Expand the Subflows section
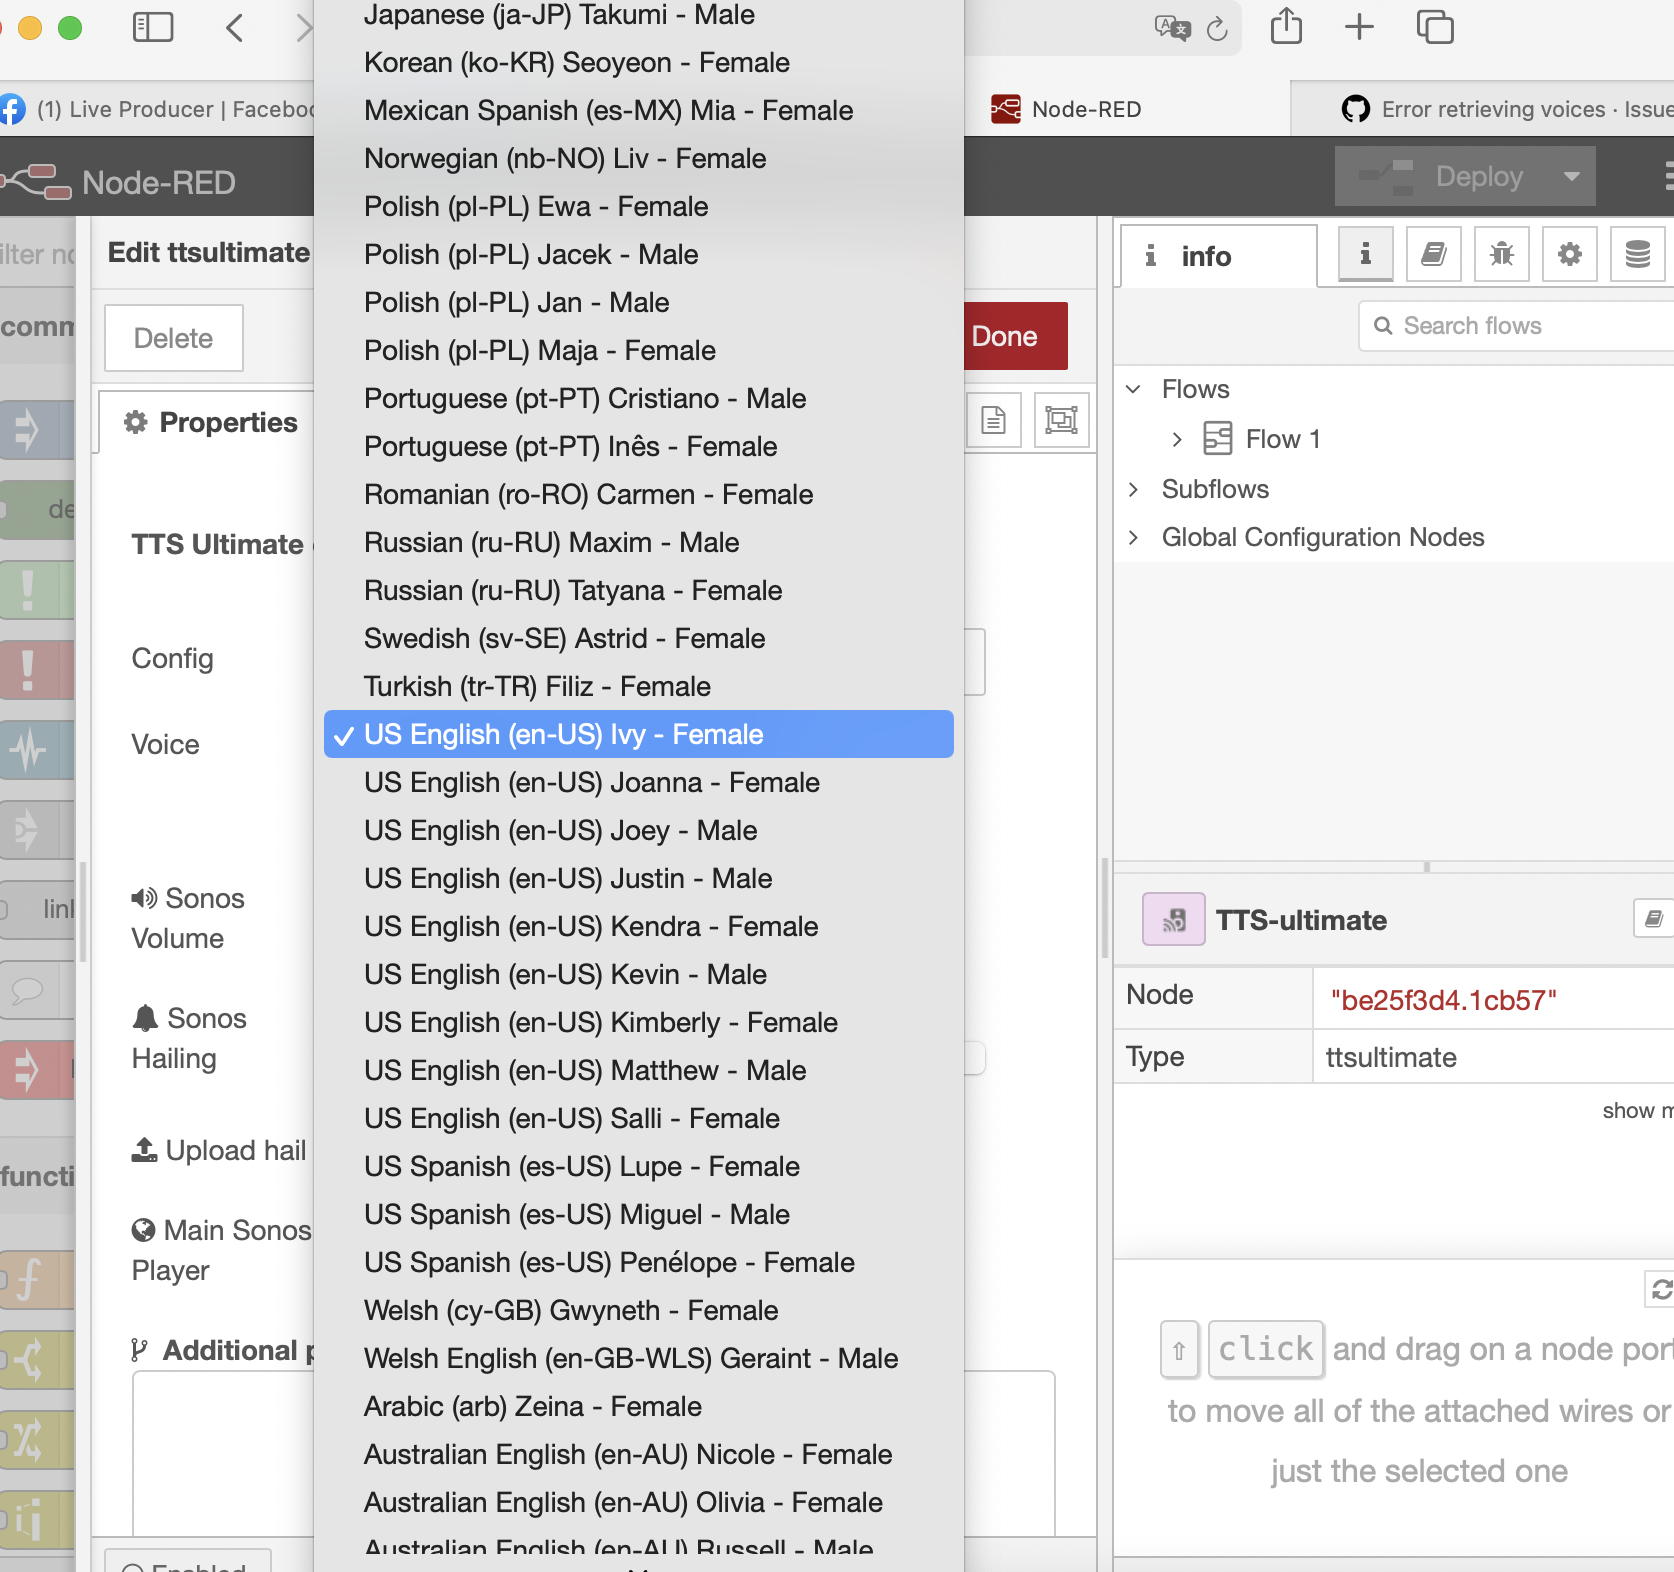1674x1572 pixels. pyautogui.click(x=1134, y=489)
